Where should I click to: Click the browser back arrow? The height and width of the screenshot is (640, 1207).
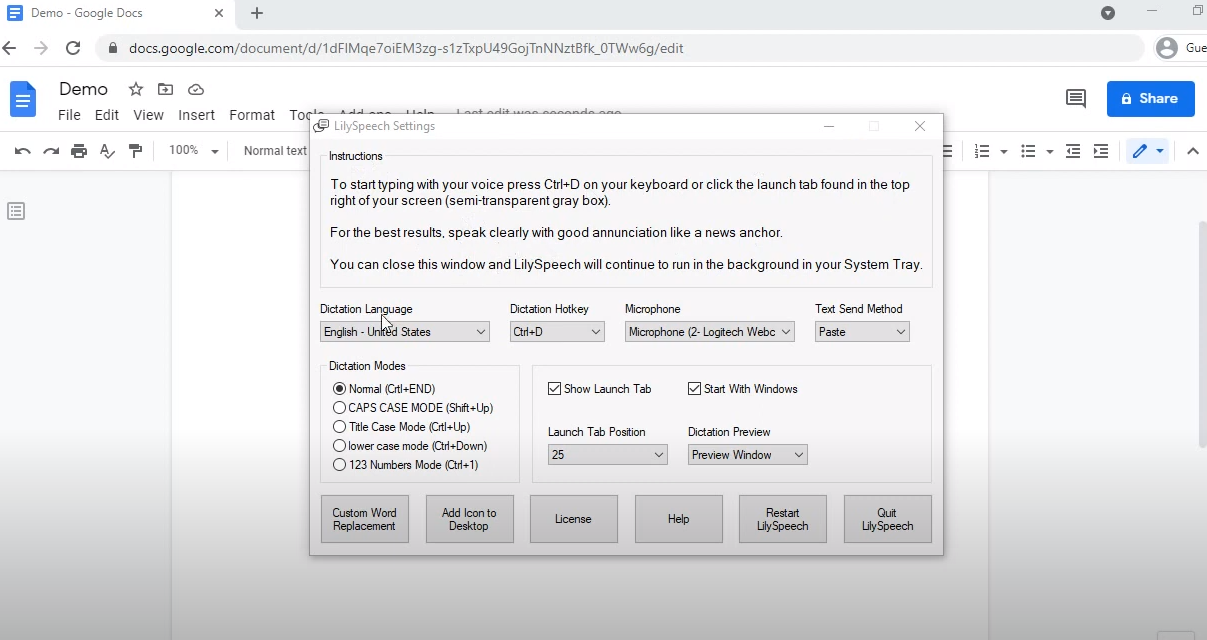click(x=10, y=48)
